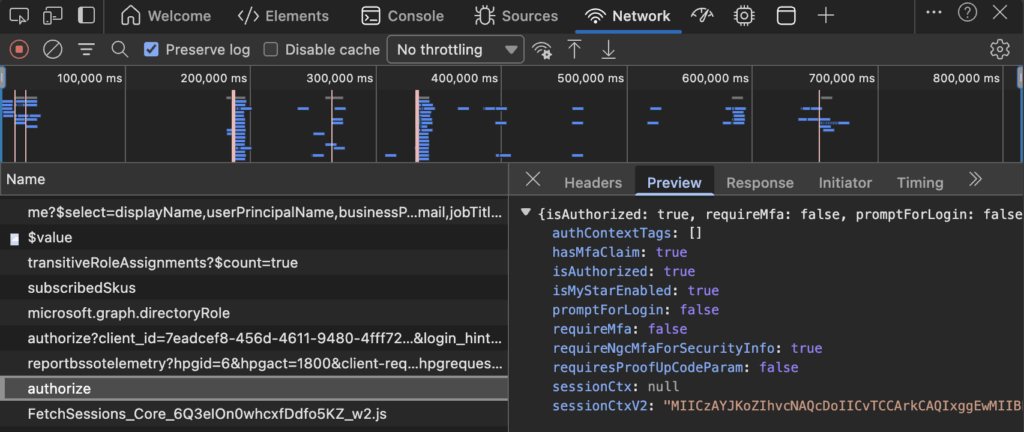Select the subscribedSkus request
Screen dimensions: 1024x432
coord(81,288)
